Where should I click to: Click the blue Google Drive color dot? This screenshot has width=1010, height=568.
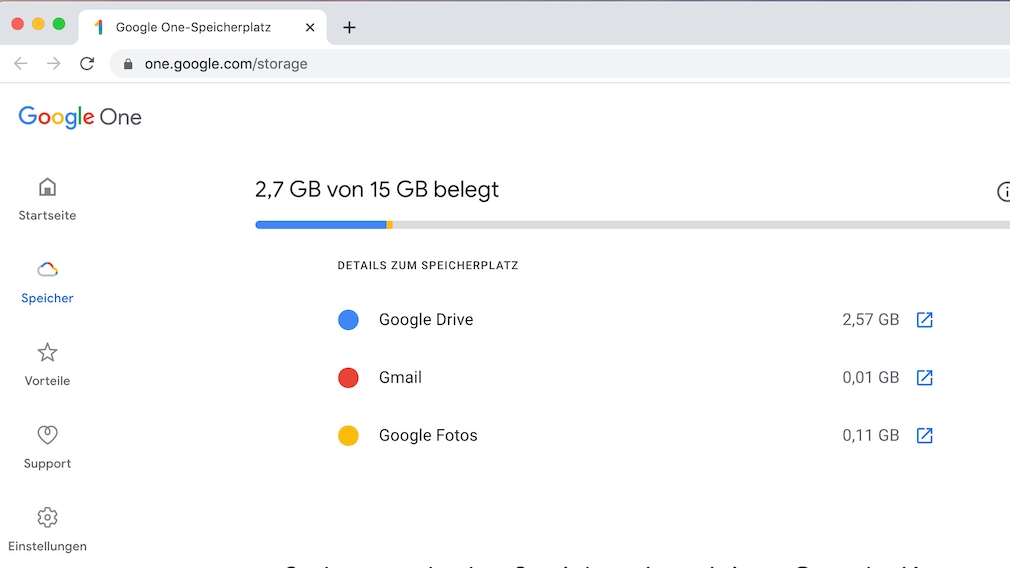click(348, 320)
